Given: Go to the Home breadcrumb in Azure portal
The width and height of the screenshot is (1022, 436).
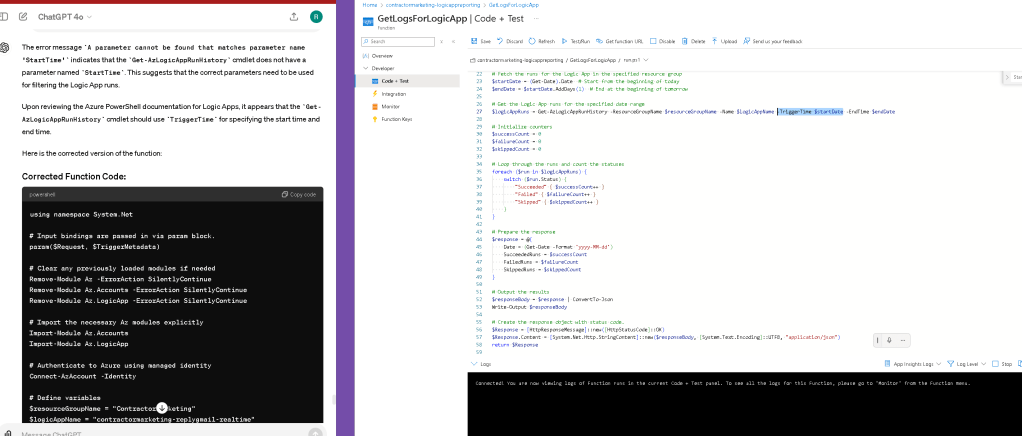Looking at the screenshot, I should tap(370, 5).
